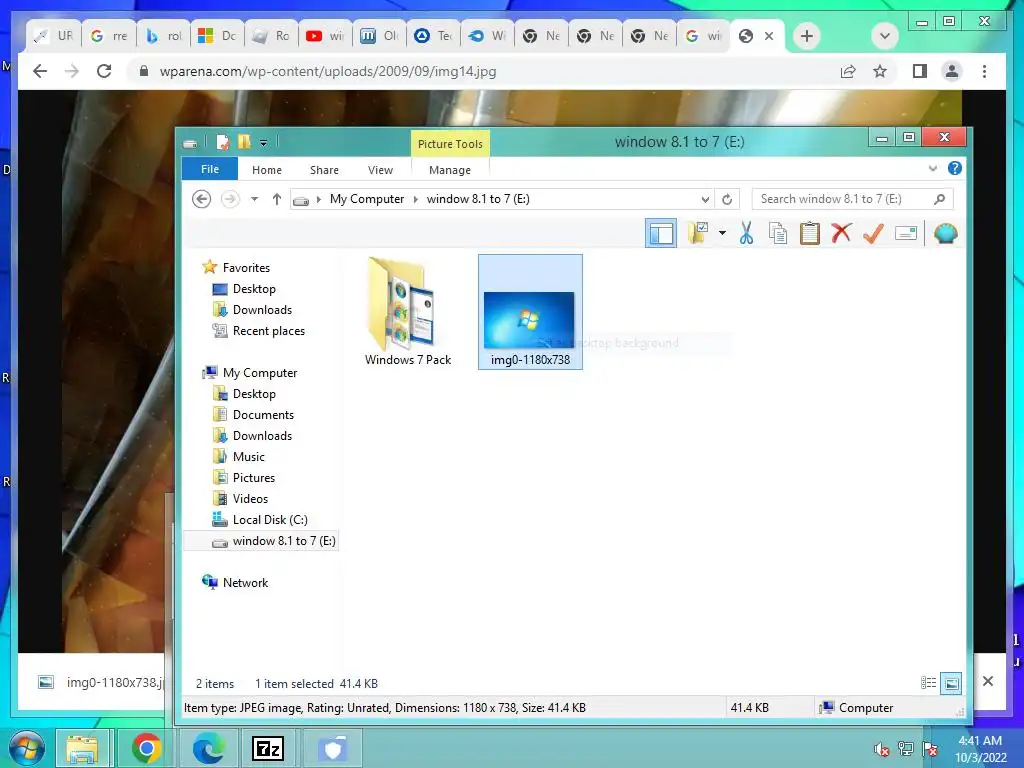Open the folder options dropdown arrow
Viewport: 1024px width, 768px height.
(722, 233)
